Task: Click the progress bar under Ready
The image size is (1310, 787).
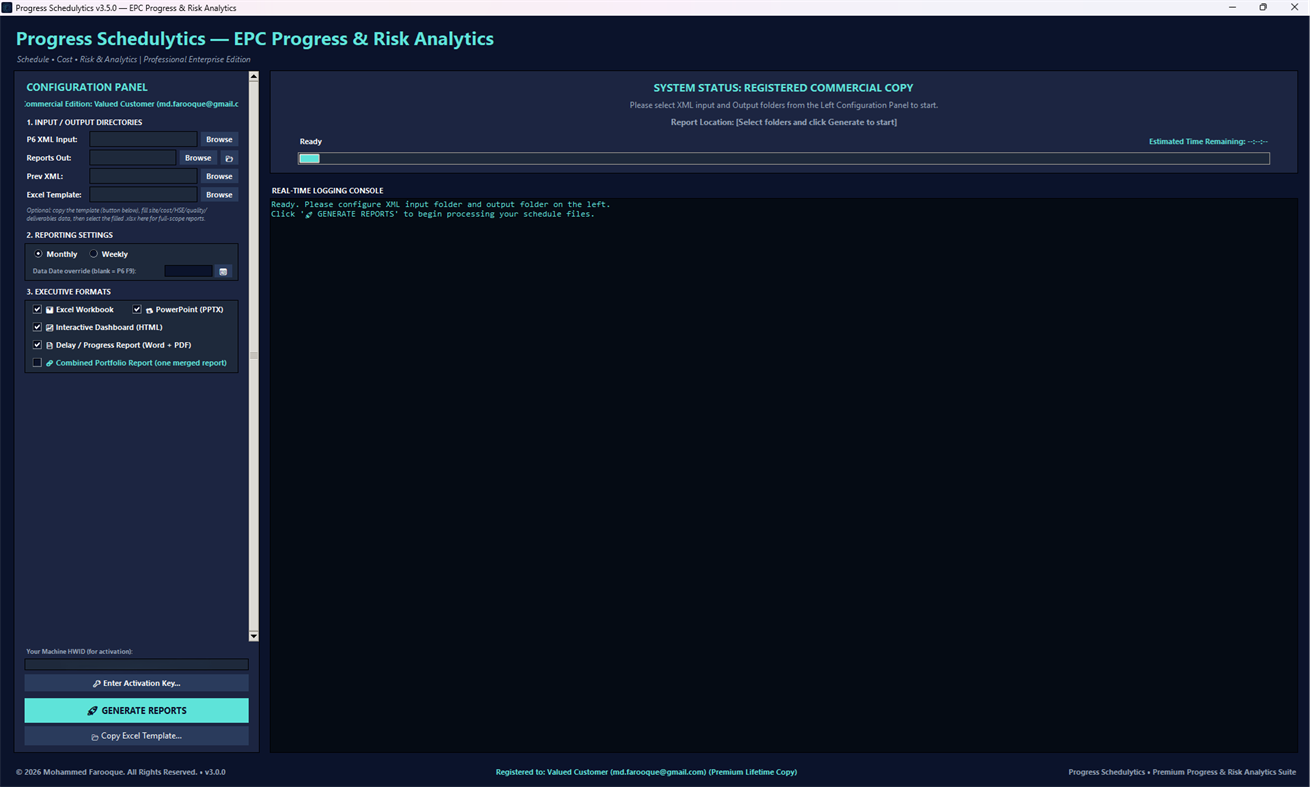Action: [784, 158]
